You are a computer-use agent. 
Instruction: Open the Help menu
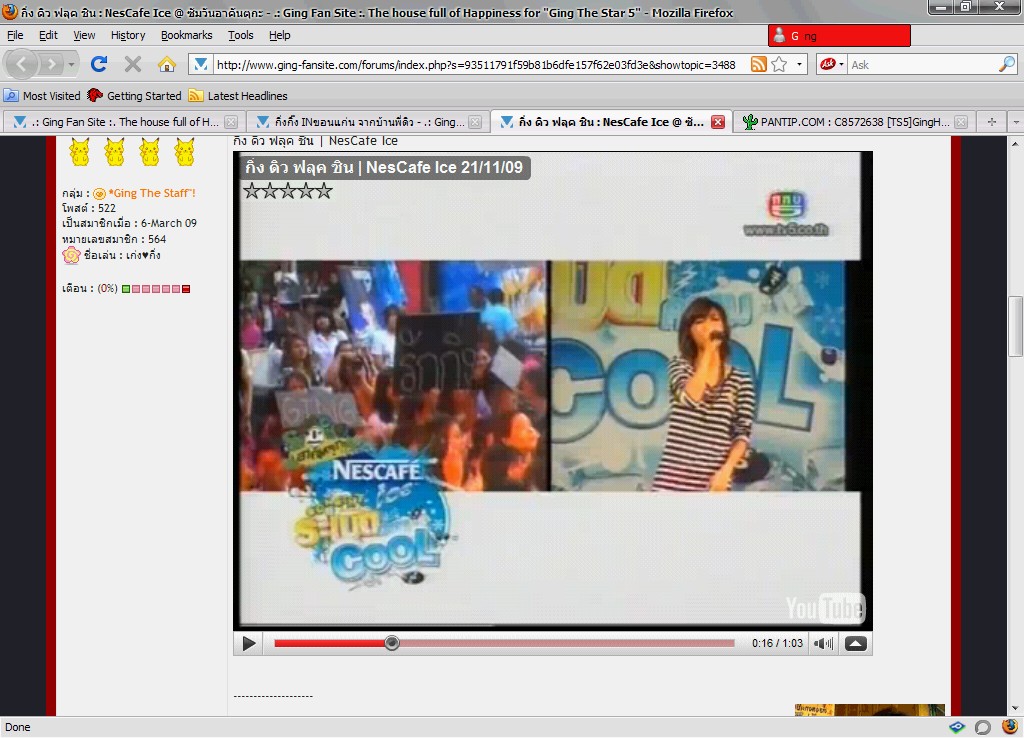[x=280, y=35]
